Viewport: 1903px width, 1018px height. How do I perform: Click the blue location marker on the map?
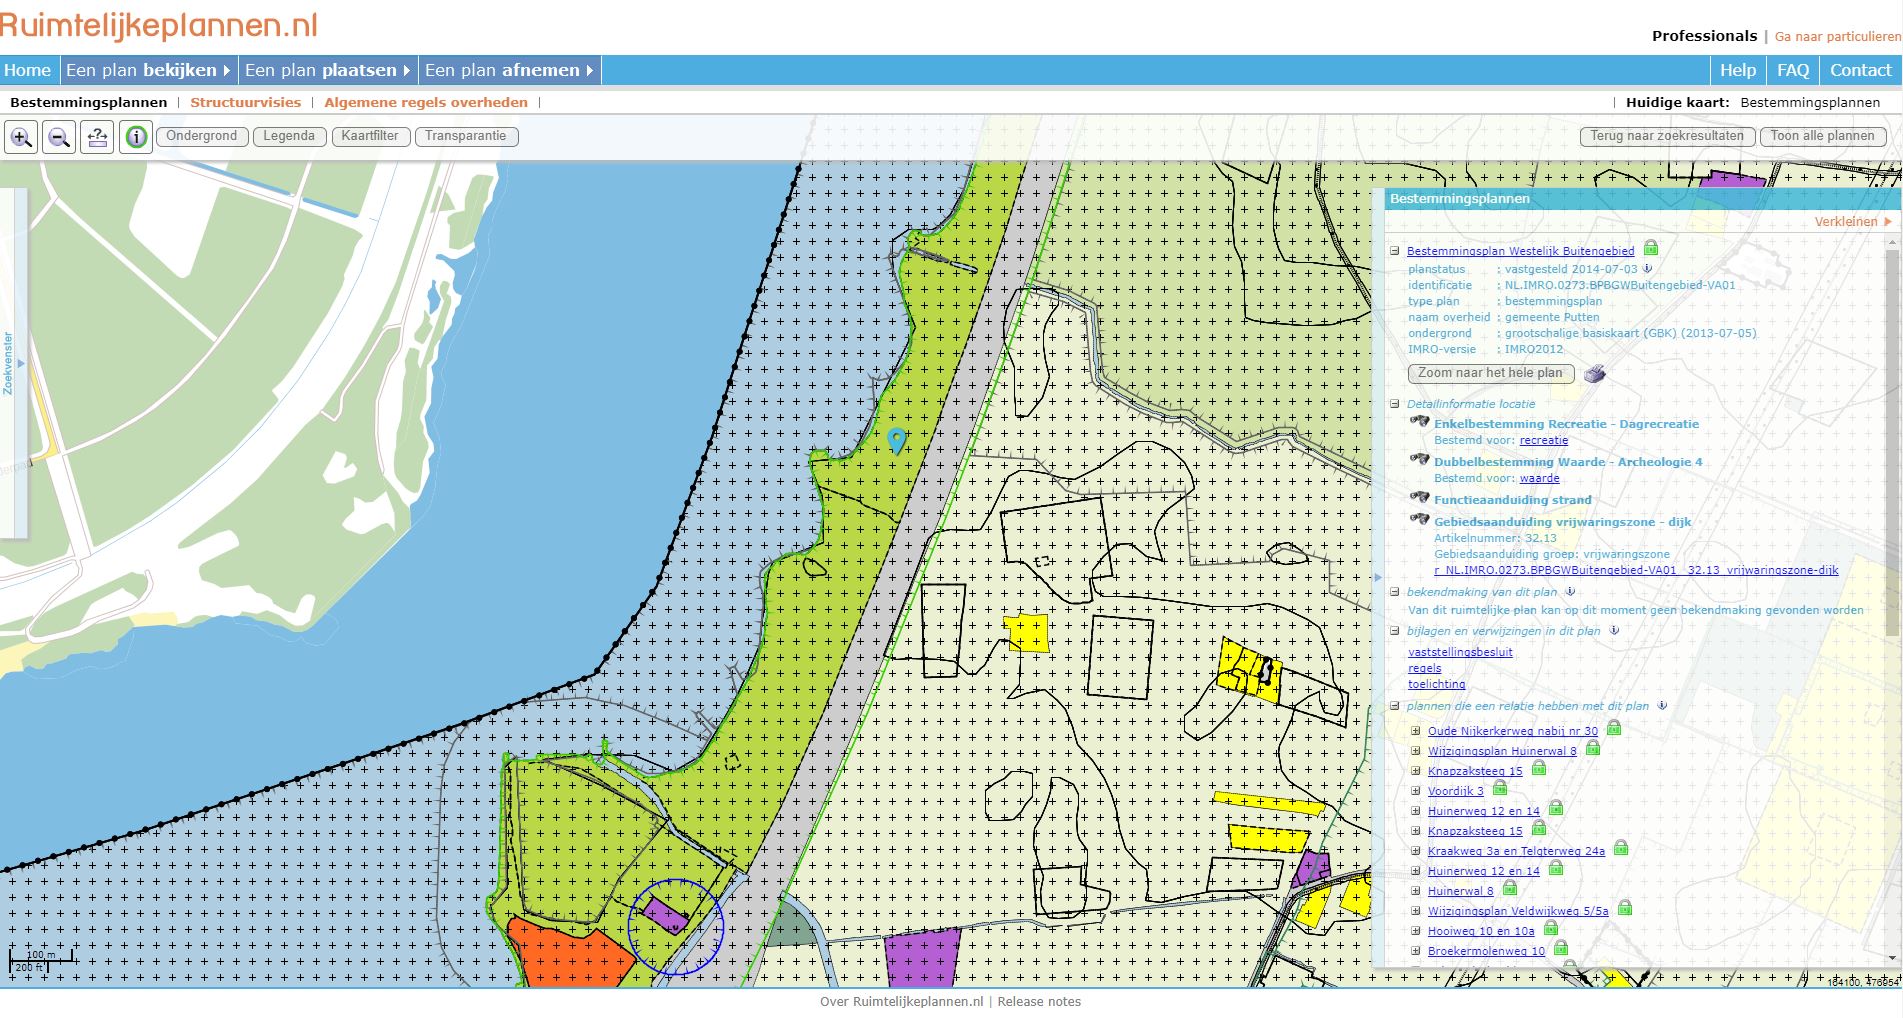click(x=896, y=440)
